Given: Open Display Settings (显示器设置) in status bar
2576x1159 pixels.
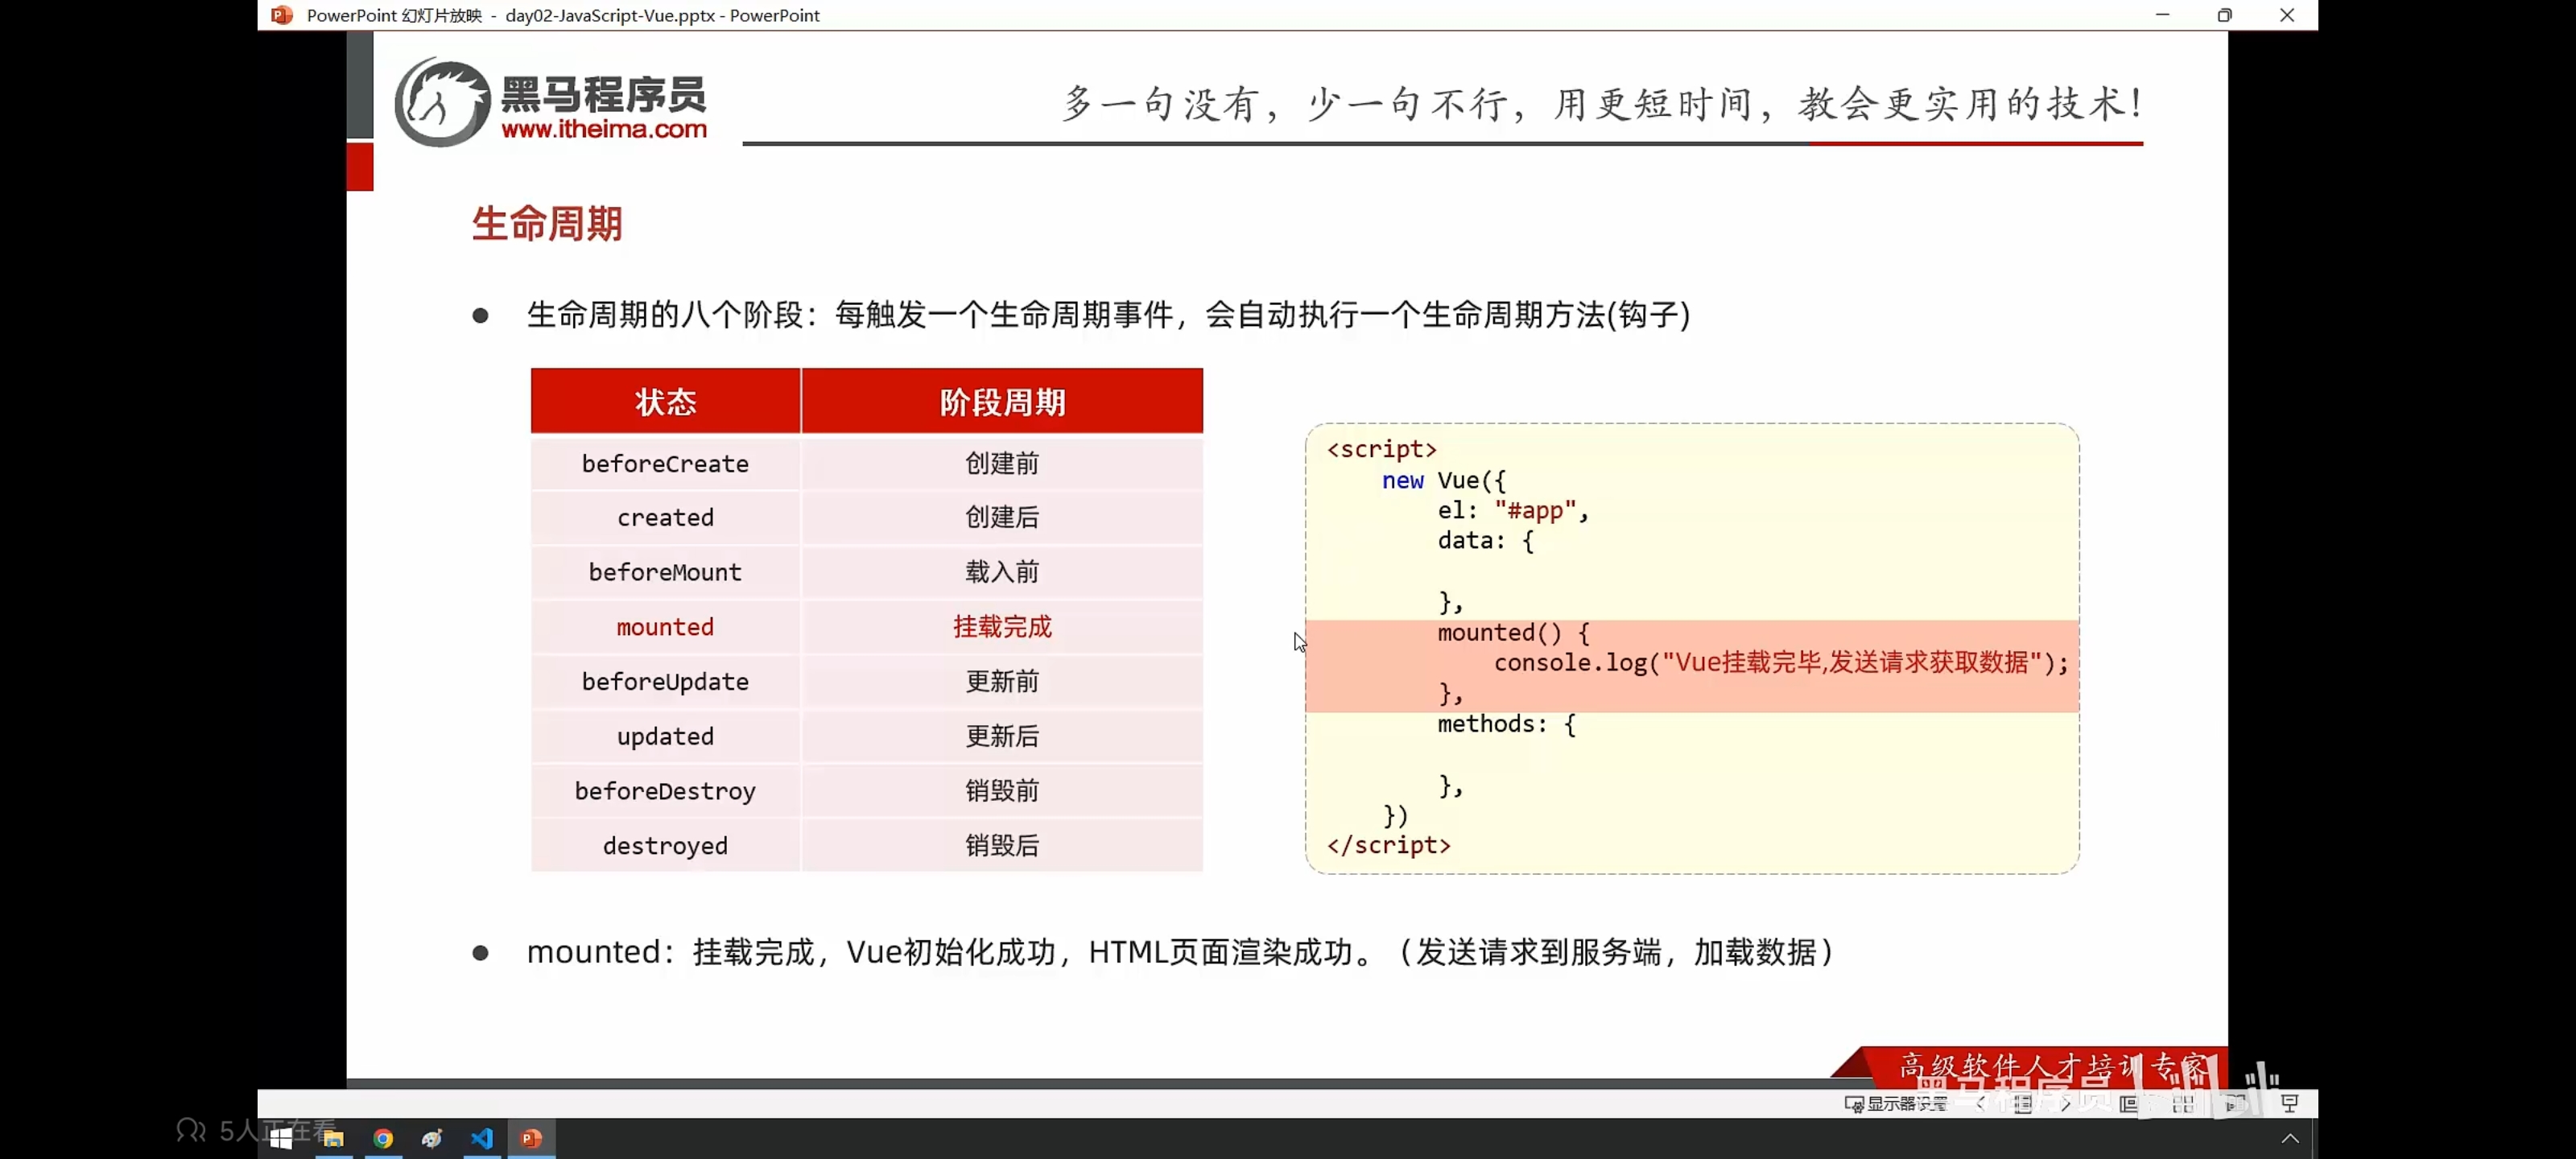Looking at the screenshot, I should click(1896, 1103).
